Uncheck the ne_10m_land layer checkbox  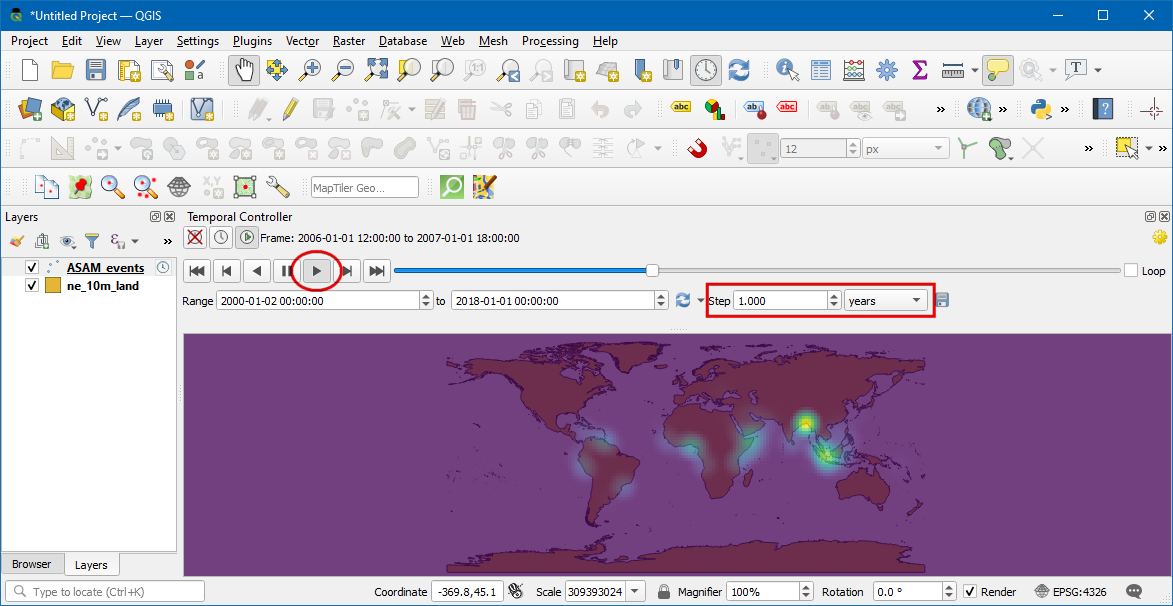(x=32, y=286)
